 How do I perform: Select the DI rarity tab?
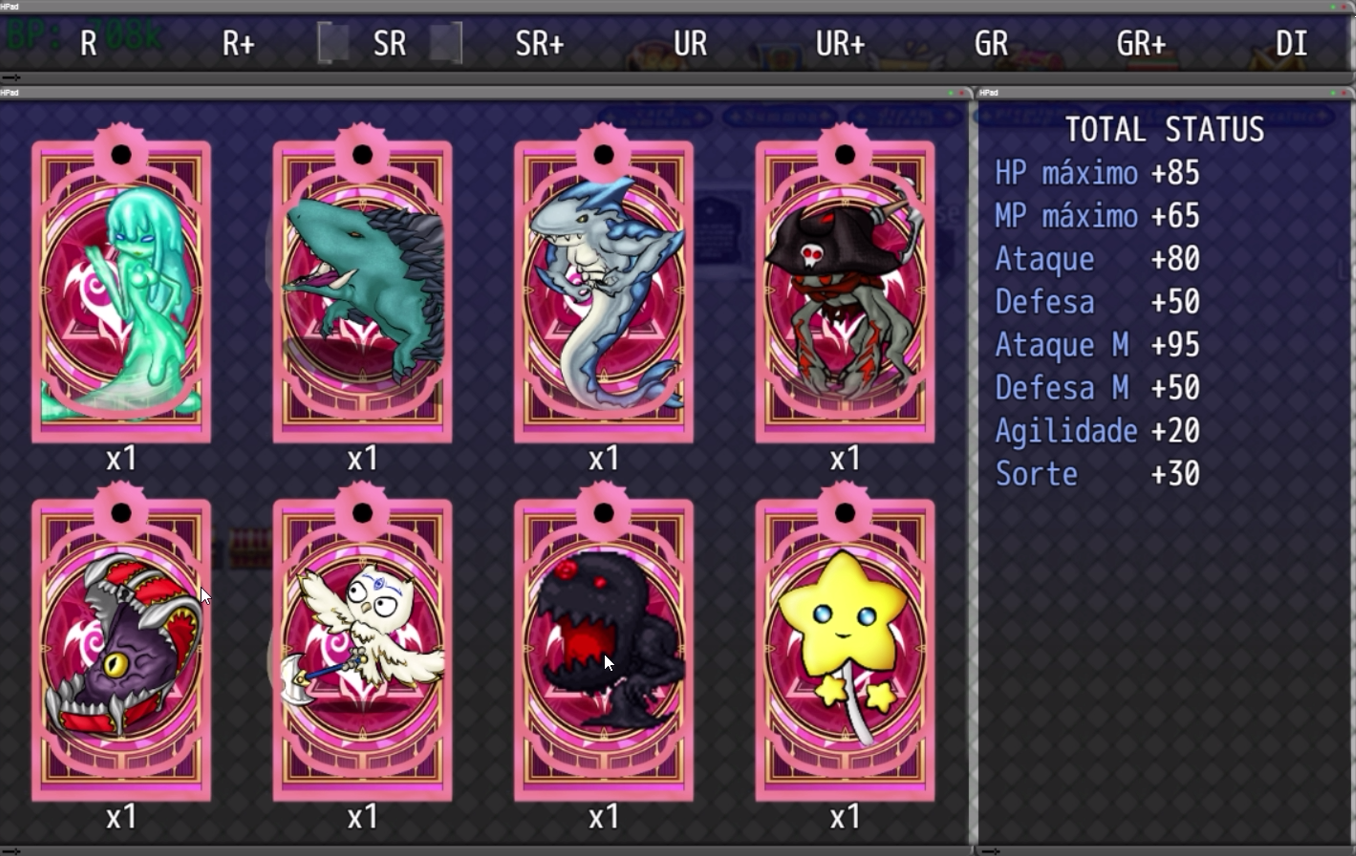pyautogui.click(x=1292, y=44)
